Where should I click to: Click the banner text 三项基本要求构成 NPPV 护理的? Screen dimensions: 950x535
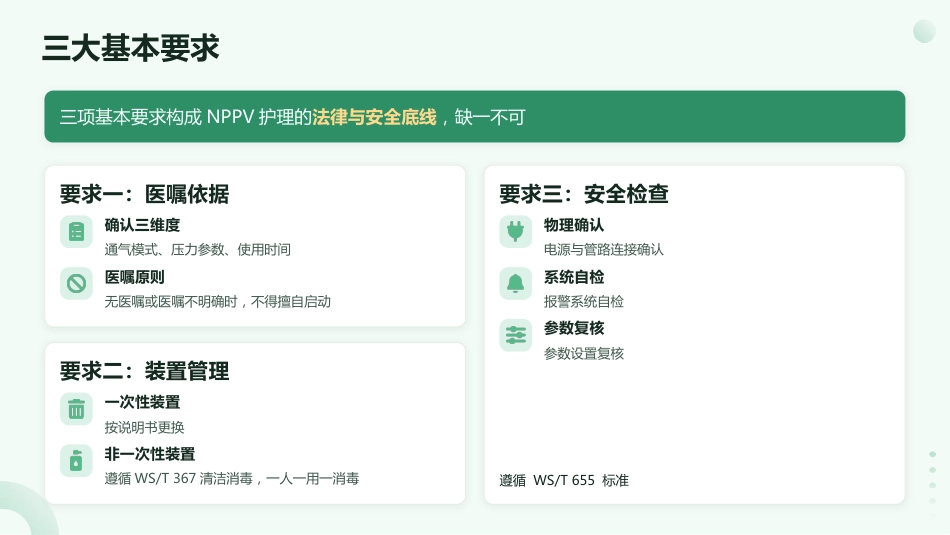[185, 117]
